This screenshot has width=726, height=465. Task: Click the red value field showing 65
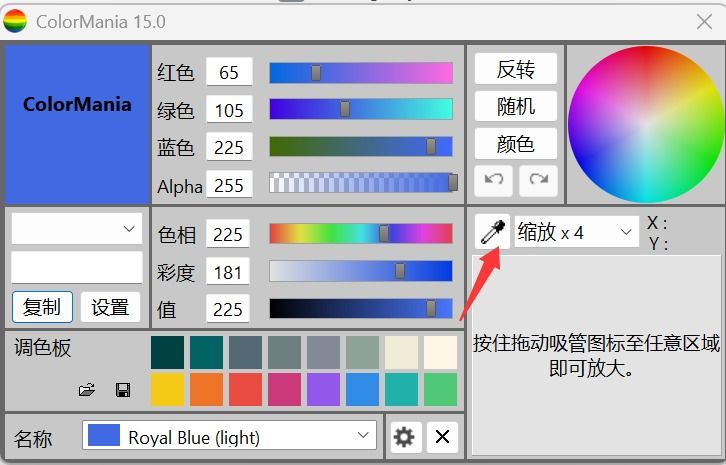pyautogui.click(x=229, y=72)
